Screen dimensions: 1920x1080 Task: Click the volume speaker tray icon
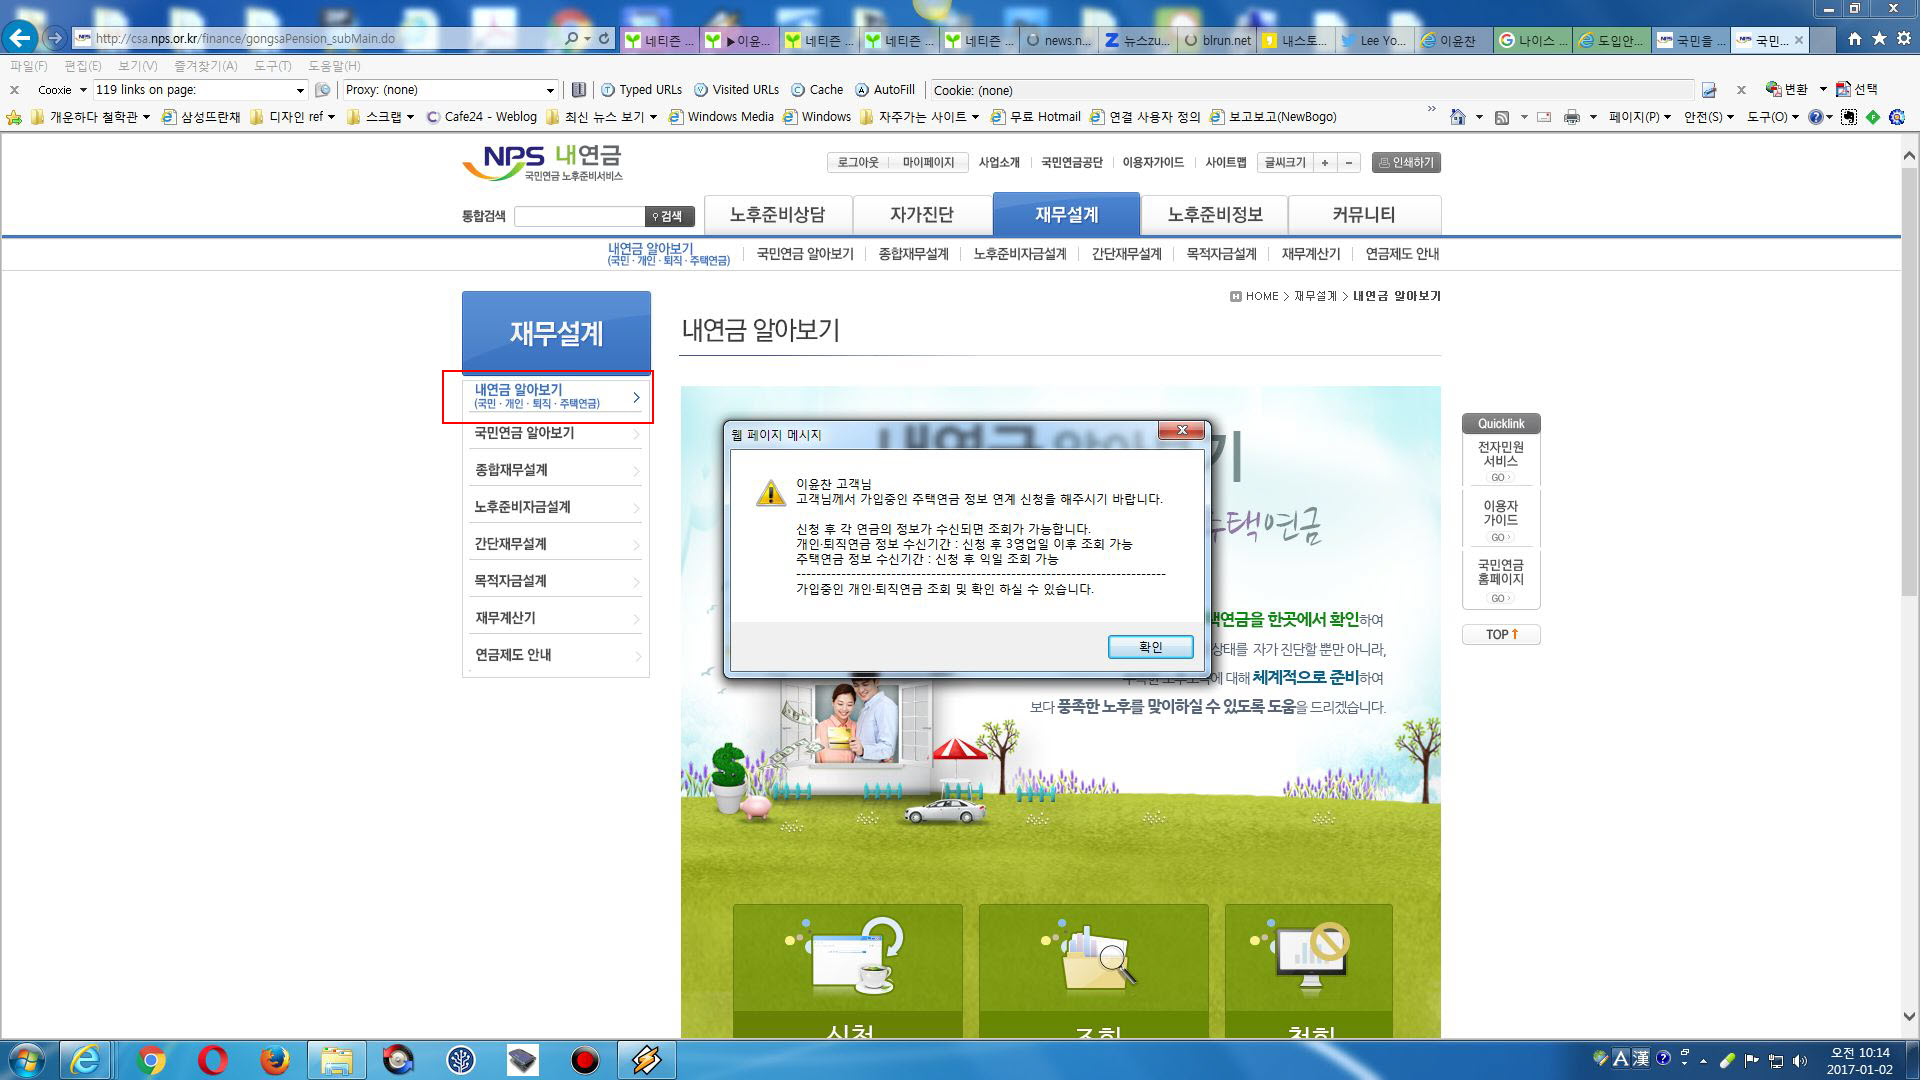click(1800, 1061)
